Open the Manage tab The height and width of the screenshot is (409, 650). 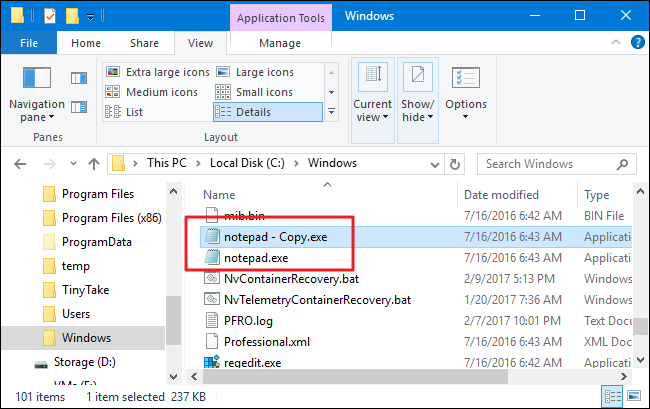point(280,43)
